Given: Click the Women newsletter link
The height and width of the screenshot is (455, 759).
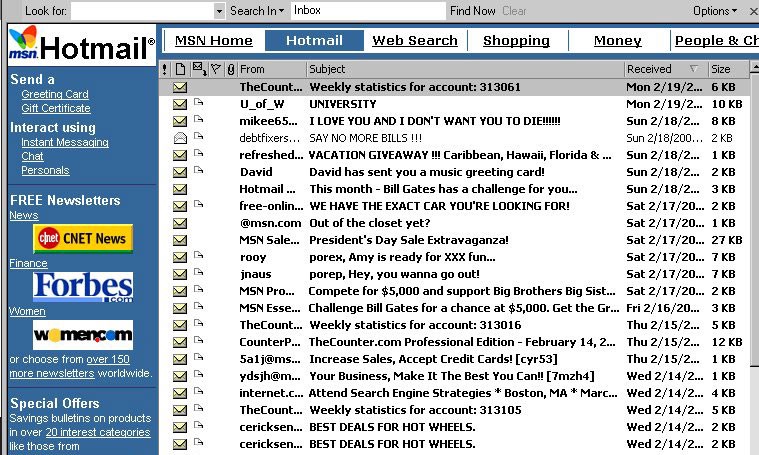Looking at the screenshot, I should [27, 311].
